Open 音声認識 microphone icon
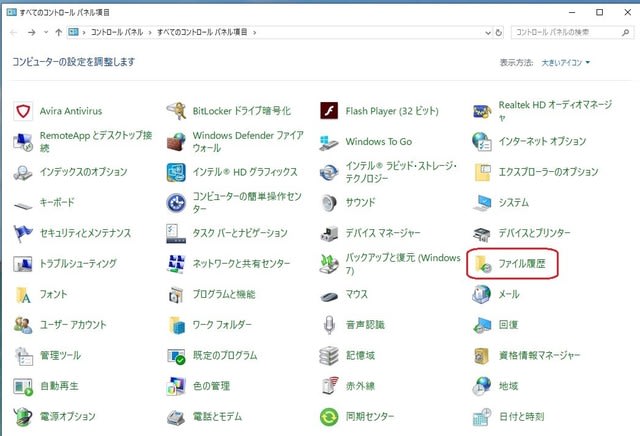The height and width of the screenshot is (436, 640). tap(329, 325)
